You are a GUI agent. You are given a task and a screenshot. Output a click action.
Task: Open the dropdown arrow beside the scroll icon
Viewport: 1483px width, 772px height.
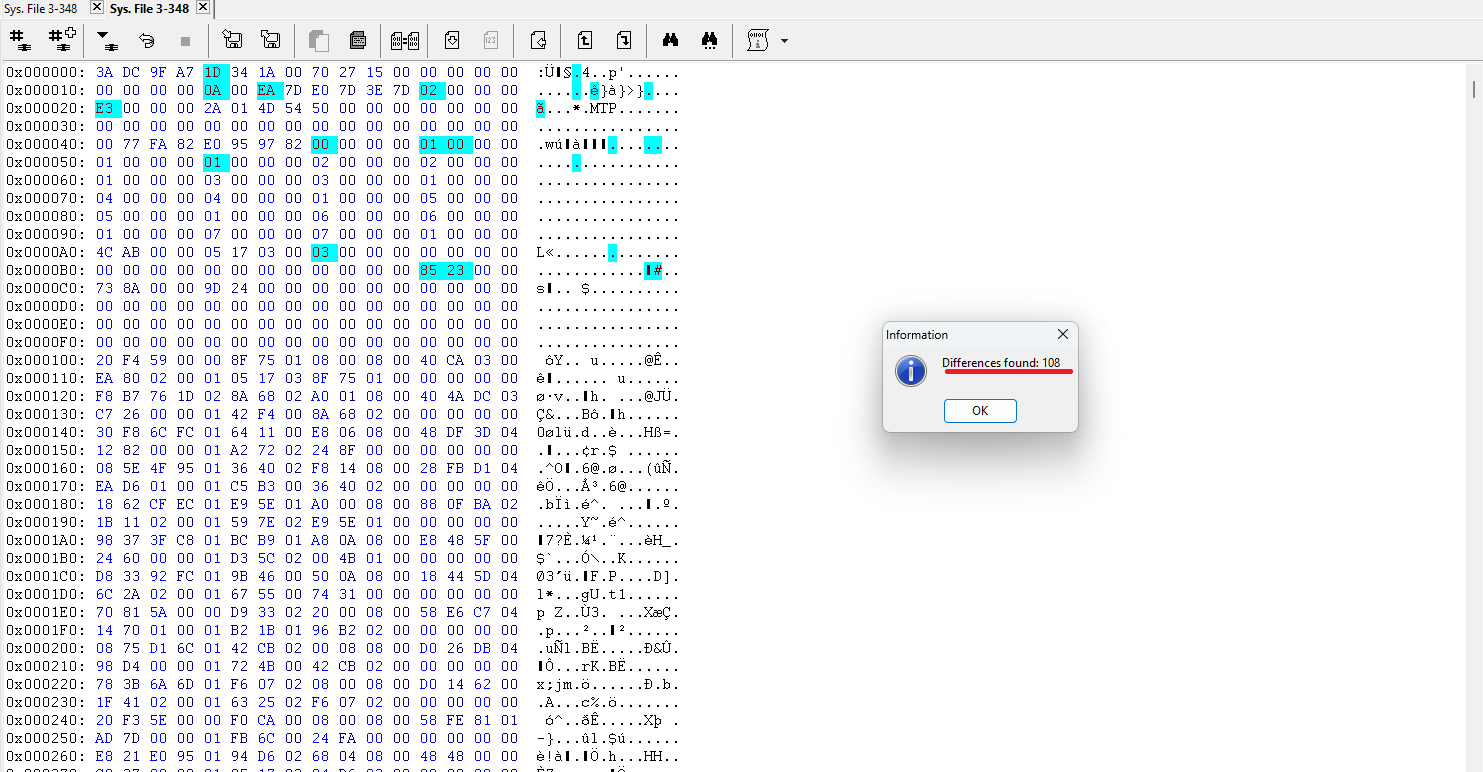pos(784,41)
